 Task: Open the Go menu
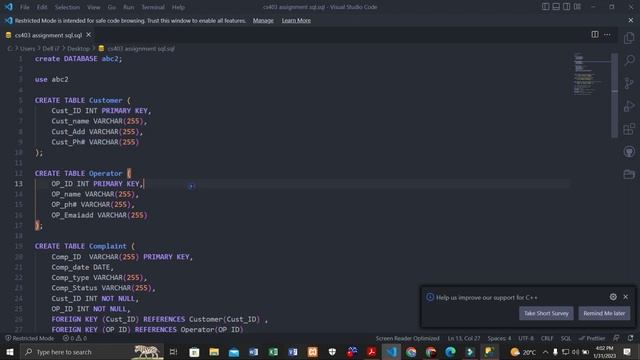[x=111, y=7]
